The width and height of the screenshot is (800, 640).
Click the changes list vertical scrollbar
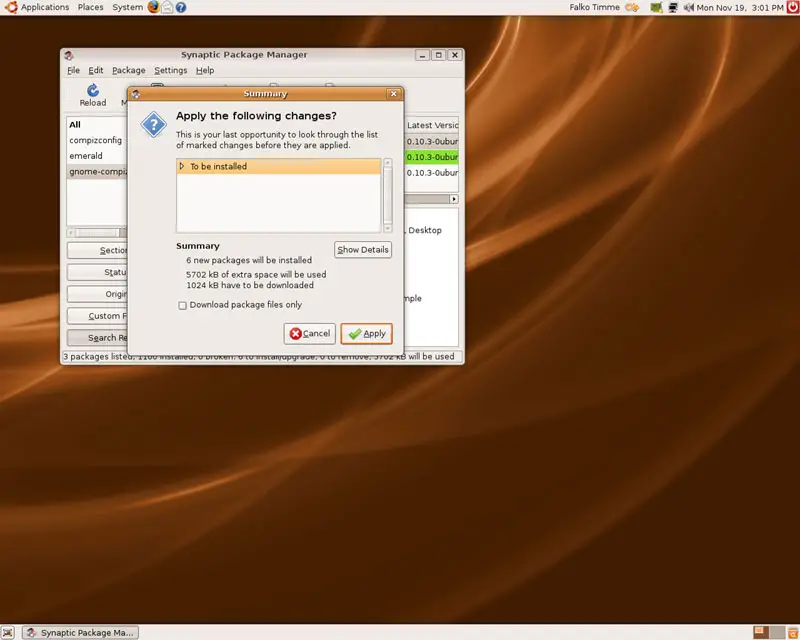tap(388, 195)
